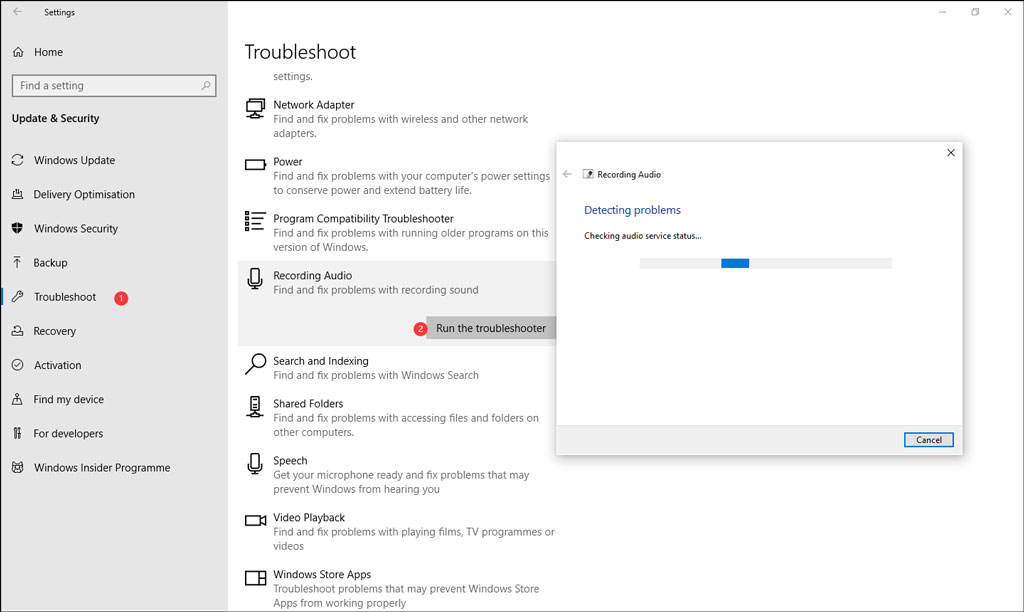
Task: Open the Delivery Optimisation page
Action: [x=84, y=194]
